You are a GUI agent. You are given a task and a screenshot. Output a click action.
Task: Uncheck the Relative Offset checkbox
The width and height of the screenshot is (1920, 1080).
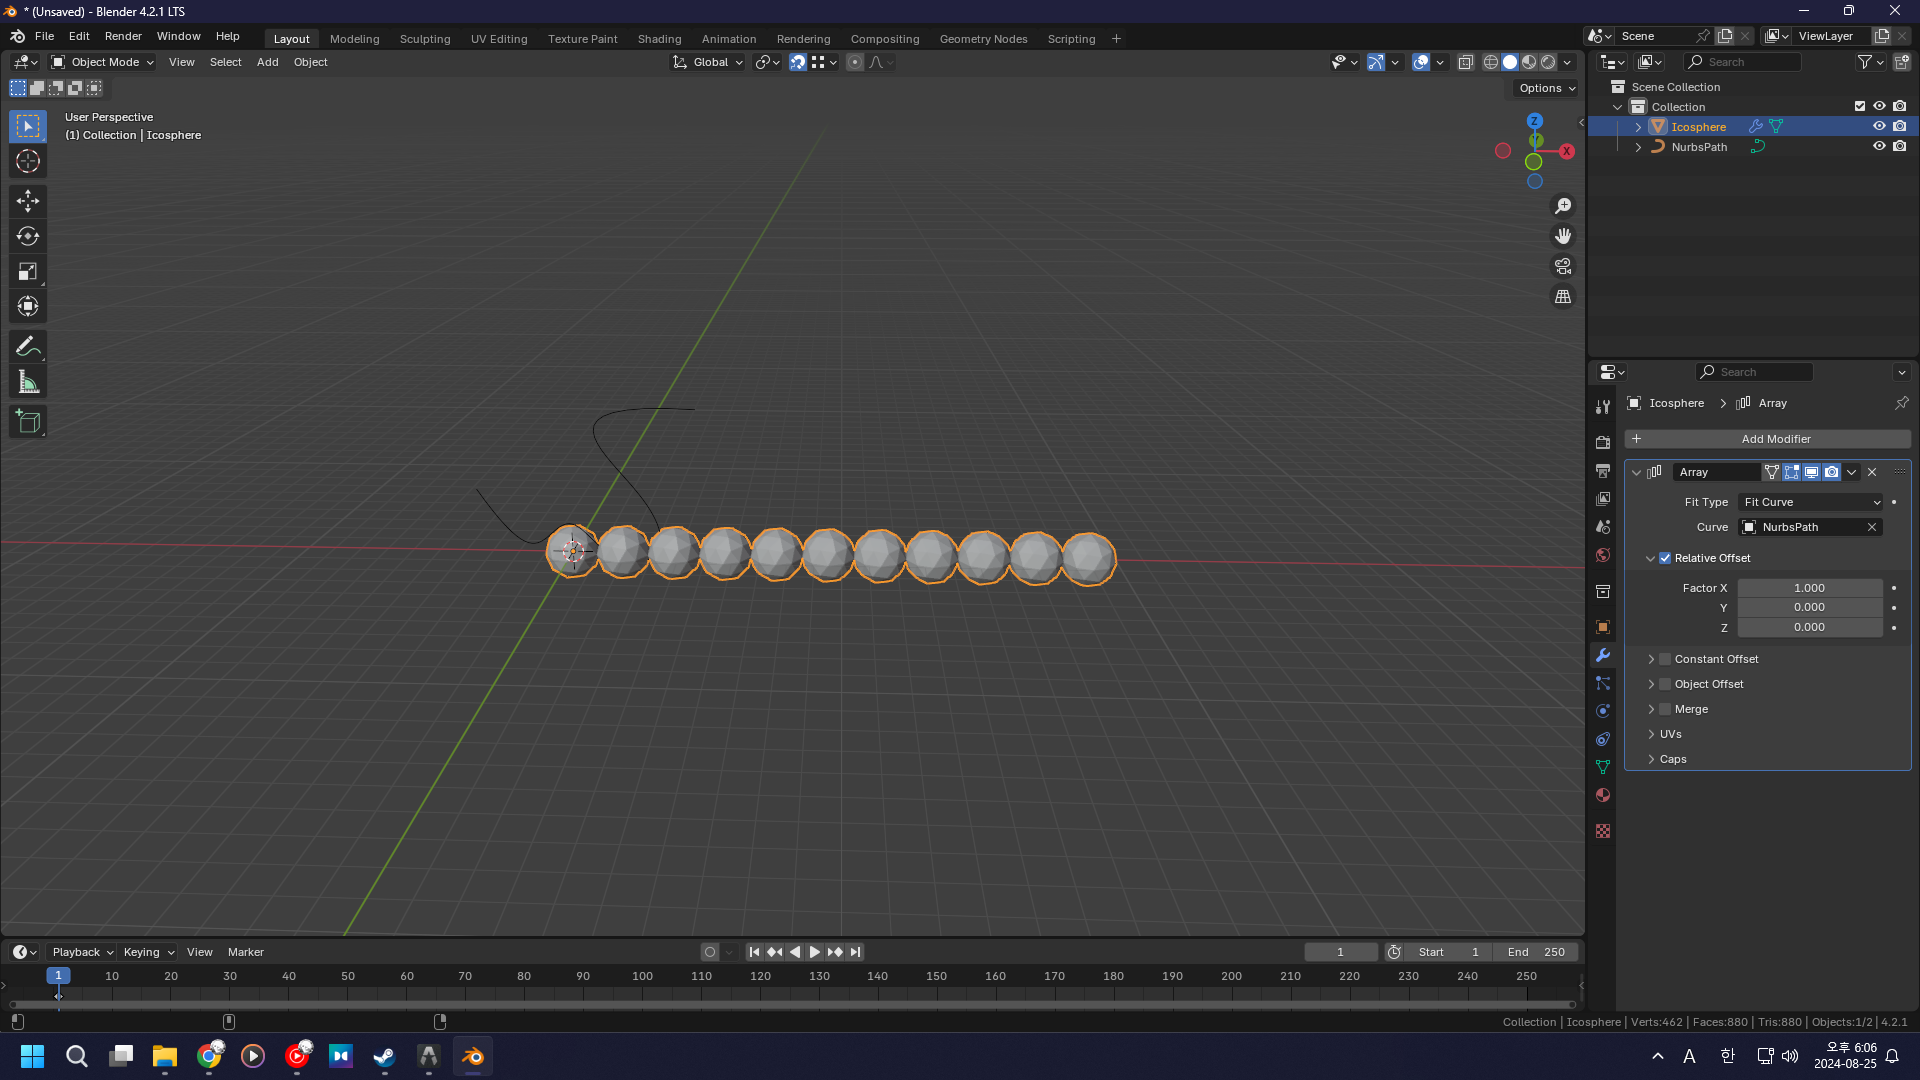point(1665,558)
